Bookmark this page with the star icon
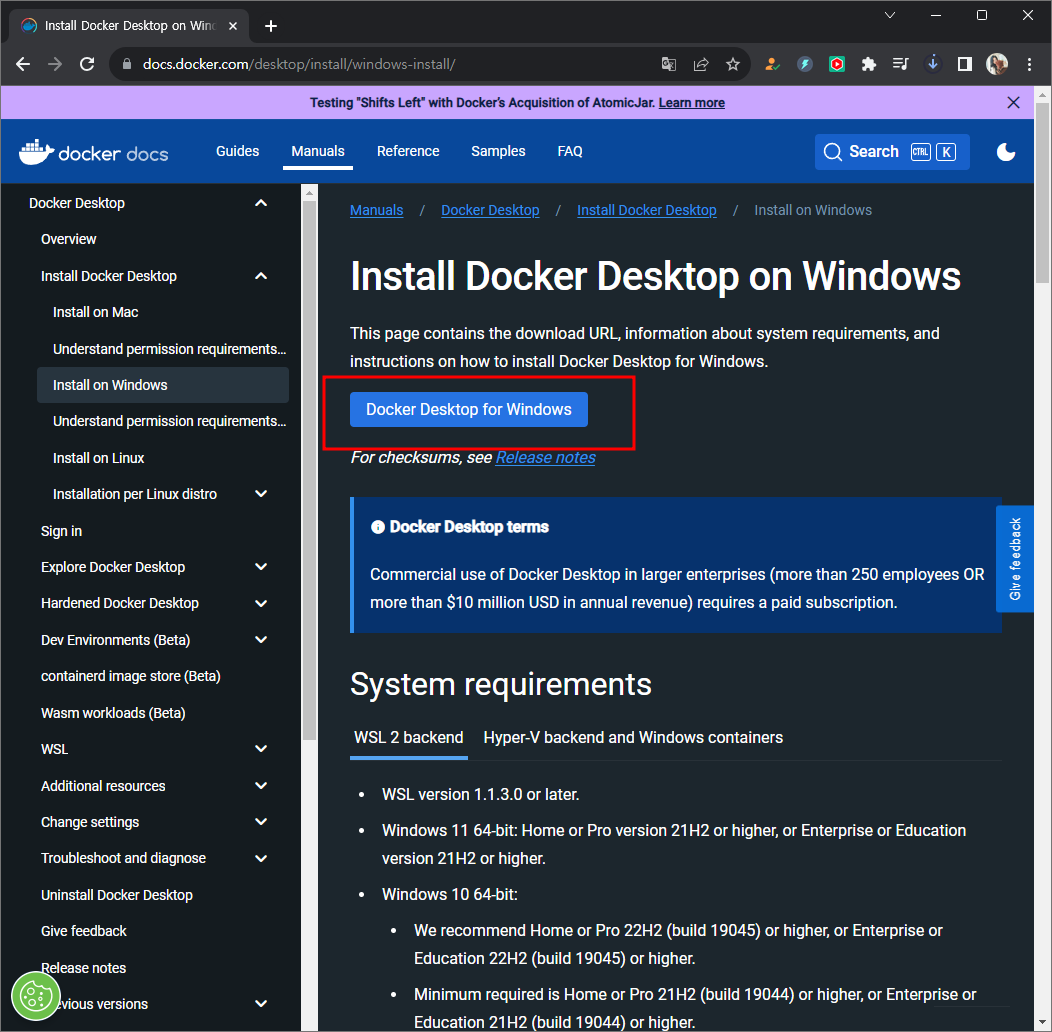 pos(733,64)
